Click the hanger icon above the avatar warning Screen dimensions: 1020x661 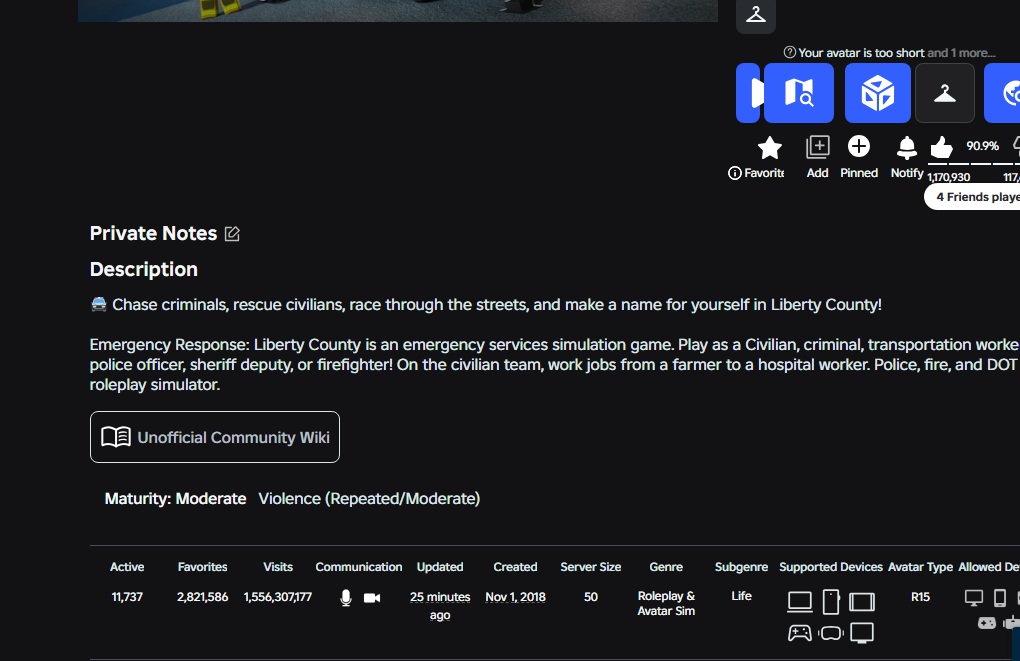[x=756, y=14]
